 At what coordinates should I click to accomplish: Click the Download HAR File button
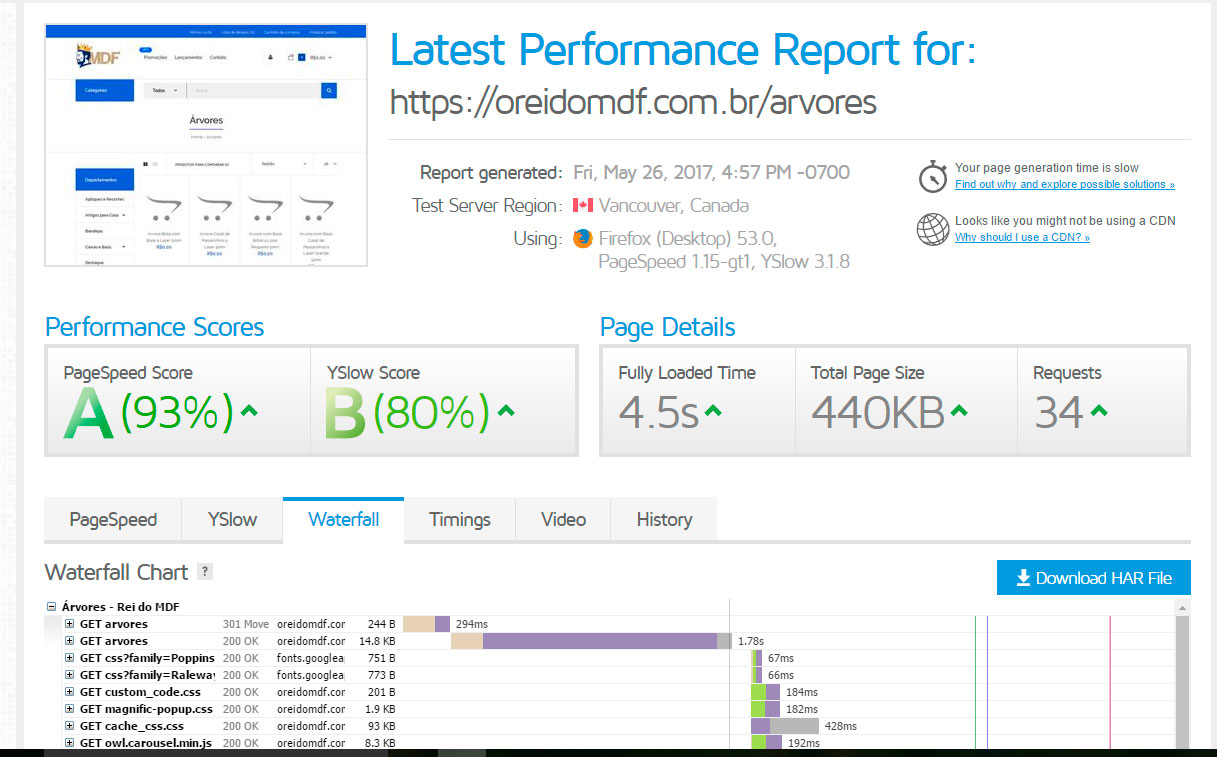tap(1094, 578)
